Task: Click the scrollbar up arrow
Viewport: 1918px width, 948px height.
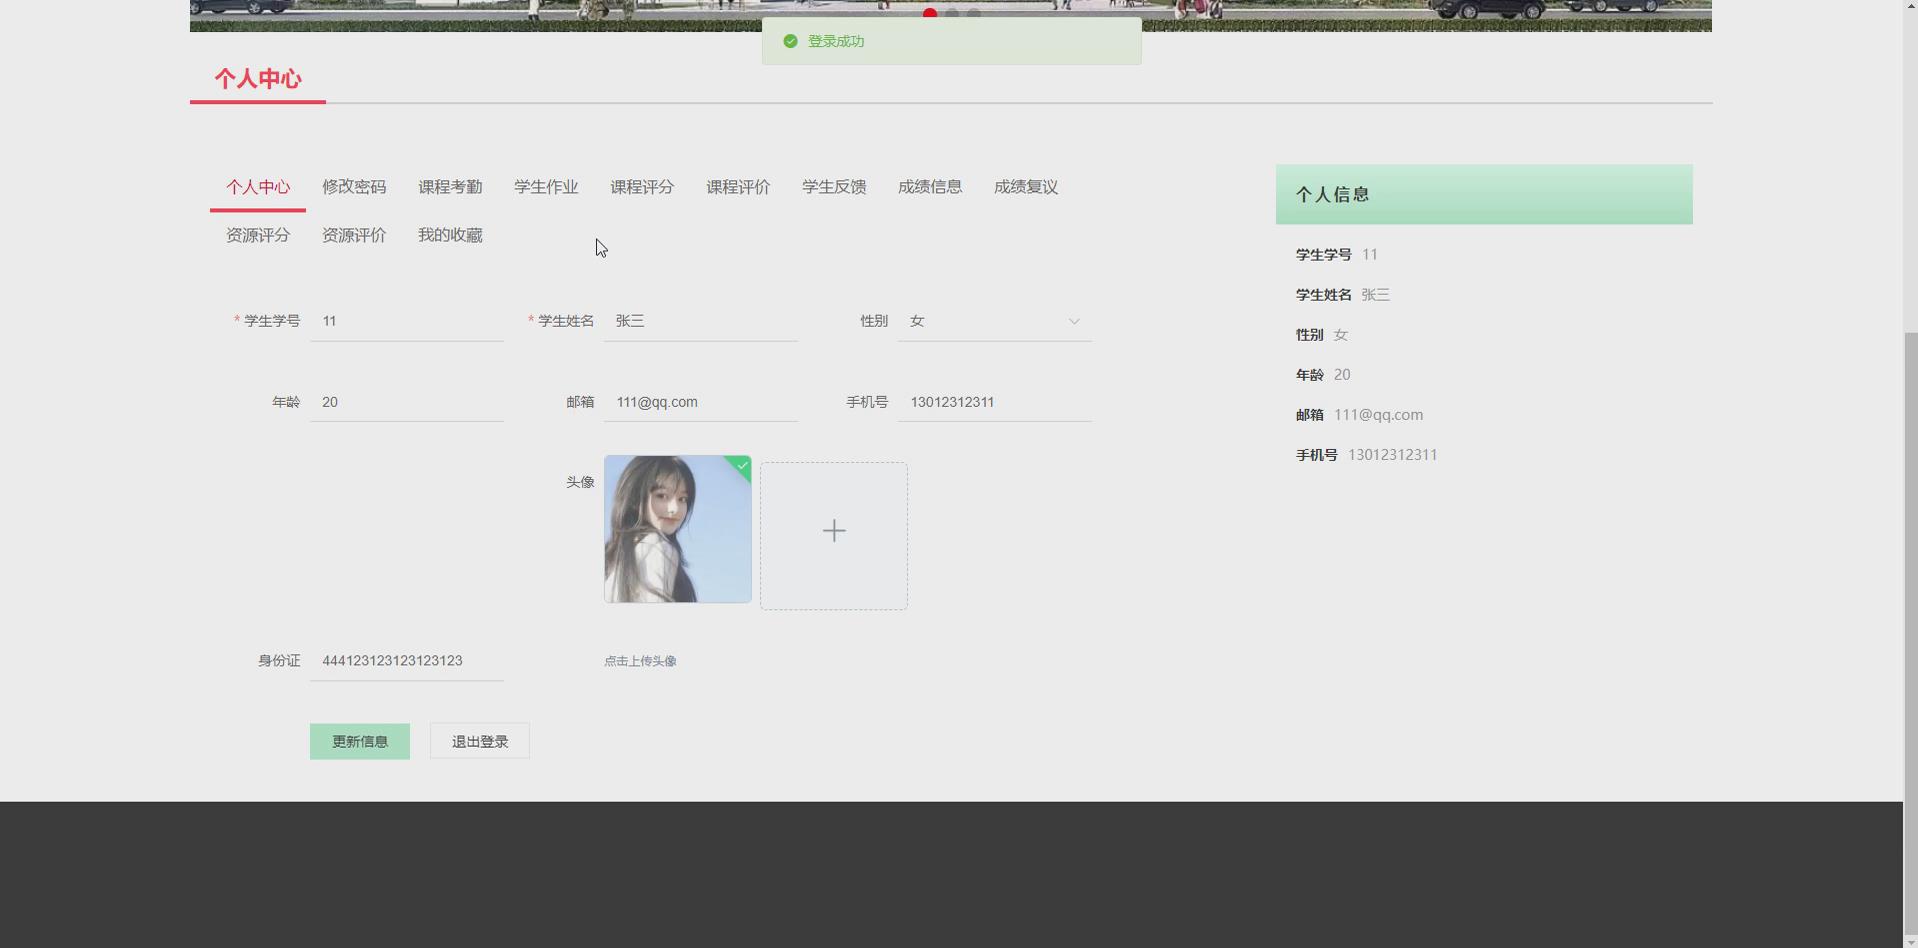Action: [x=1909, y=5]
